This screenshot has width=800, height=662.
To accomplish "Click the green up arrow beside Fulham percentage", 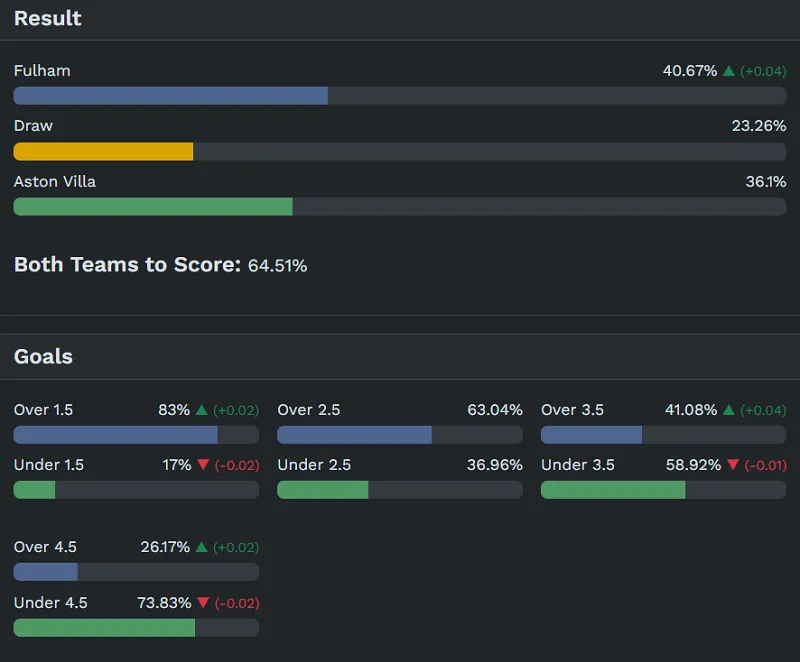I will click(x=729, y=71).
